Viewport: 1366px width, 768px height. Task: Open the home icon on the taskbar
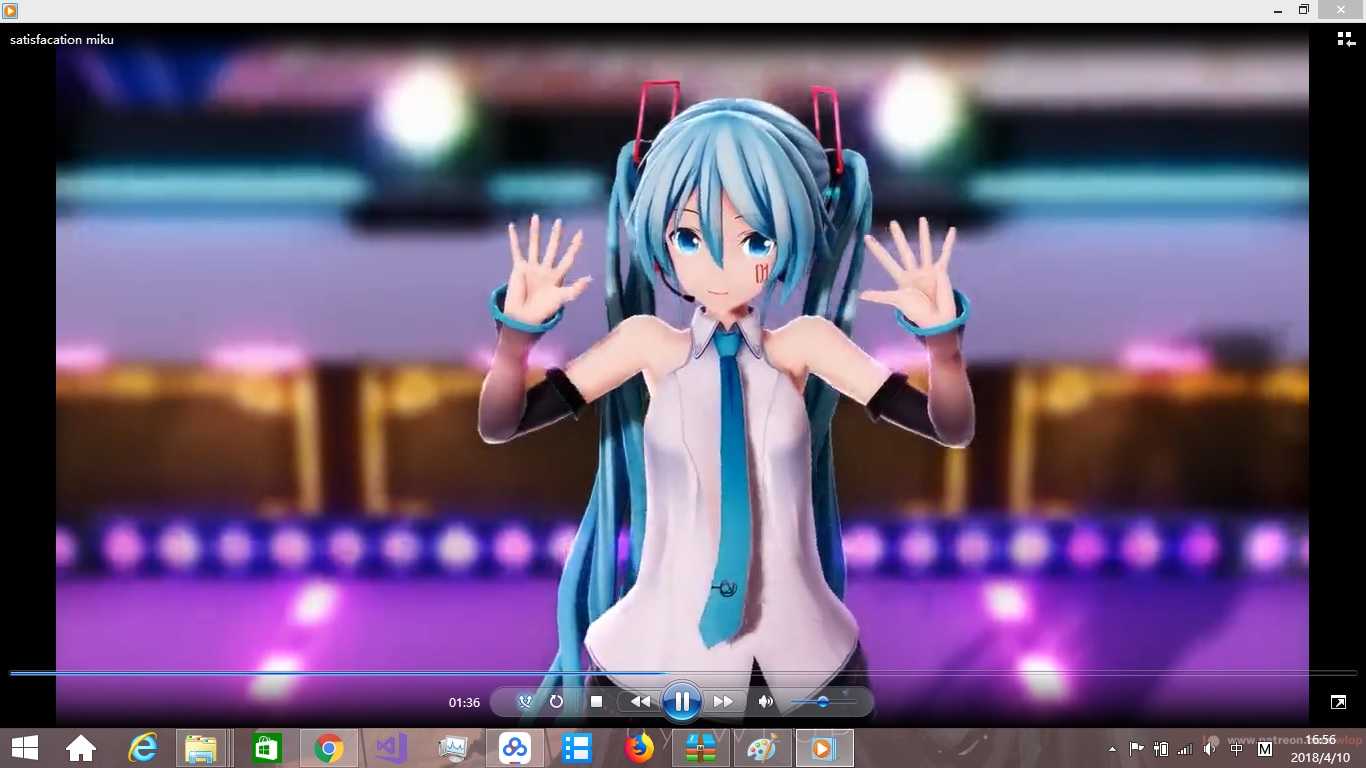[x=81, y=748]
